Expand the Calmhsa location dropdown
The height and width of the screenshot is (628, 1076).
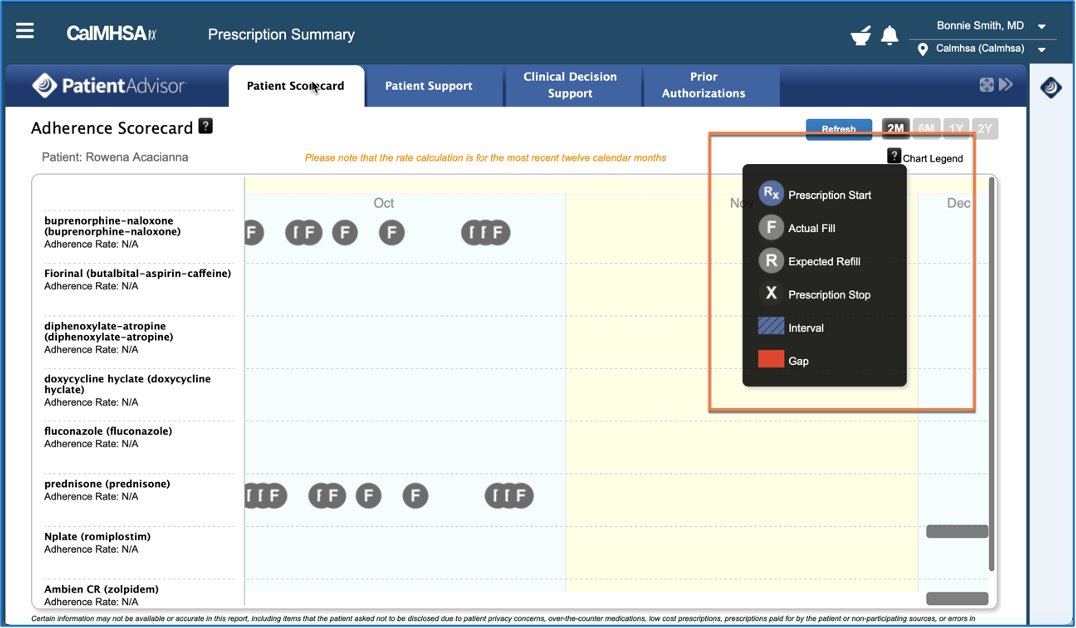point(1042,49)
